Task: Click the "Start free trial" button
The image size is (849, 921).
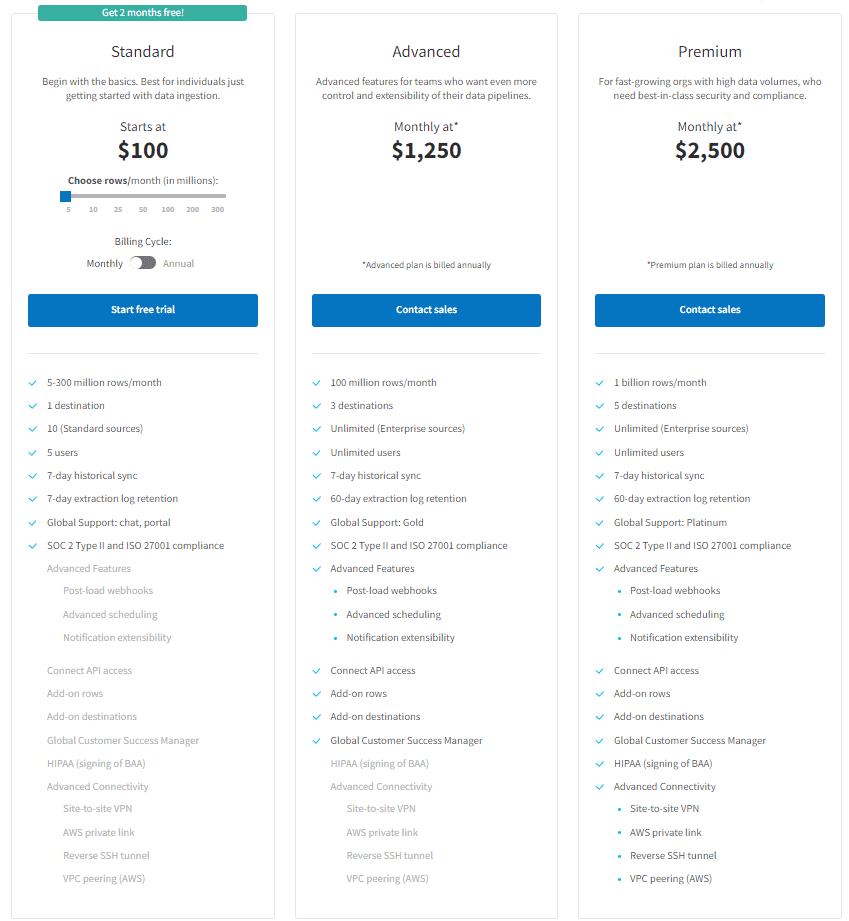Action: pos(142,310)
